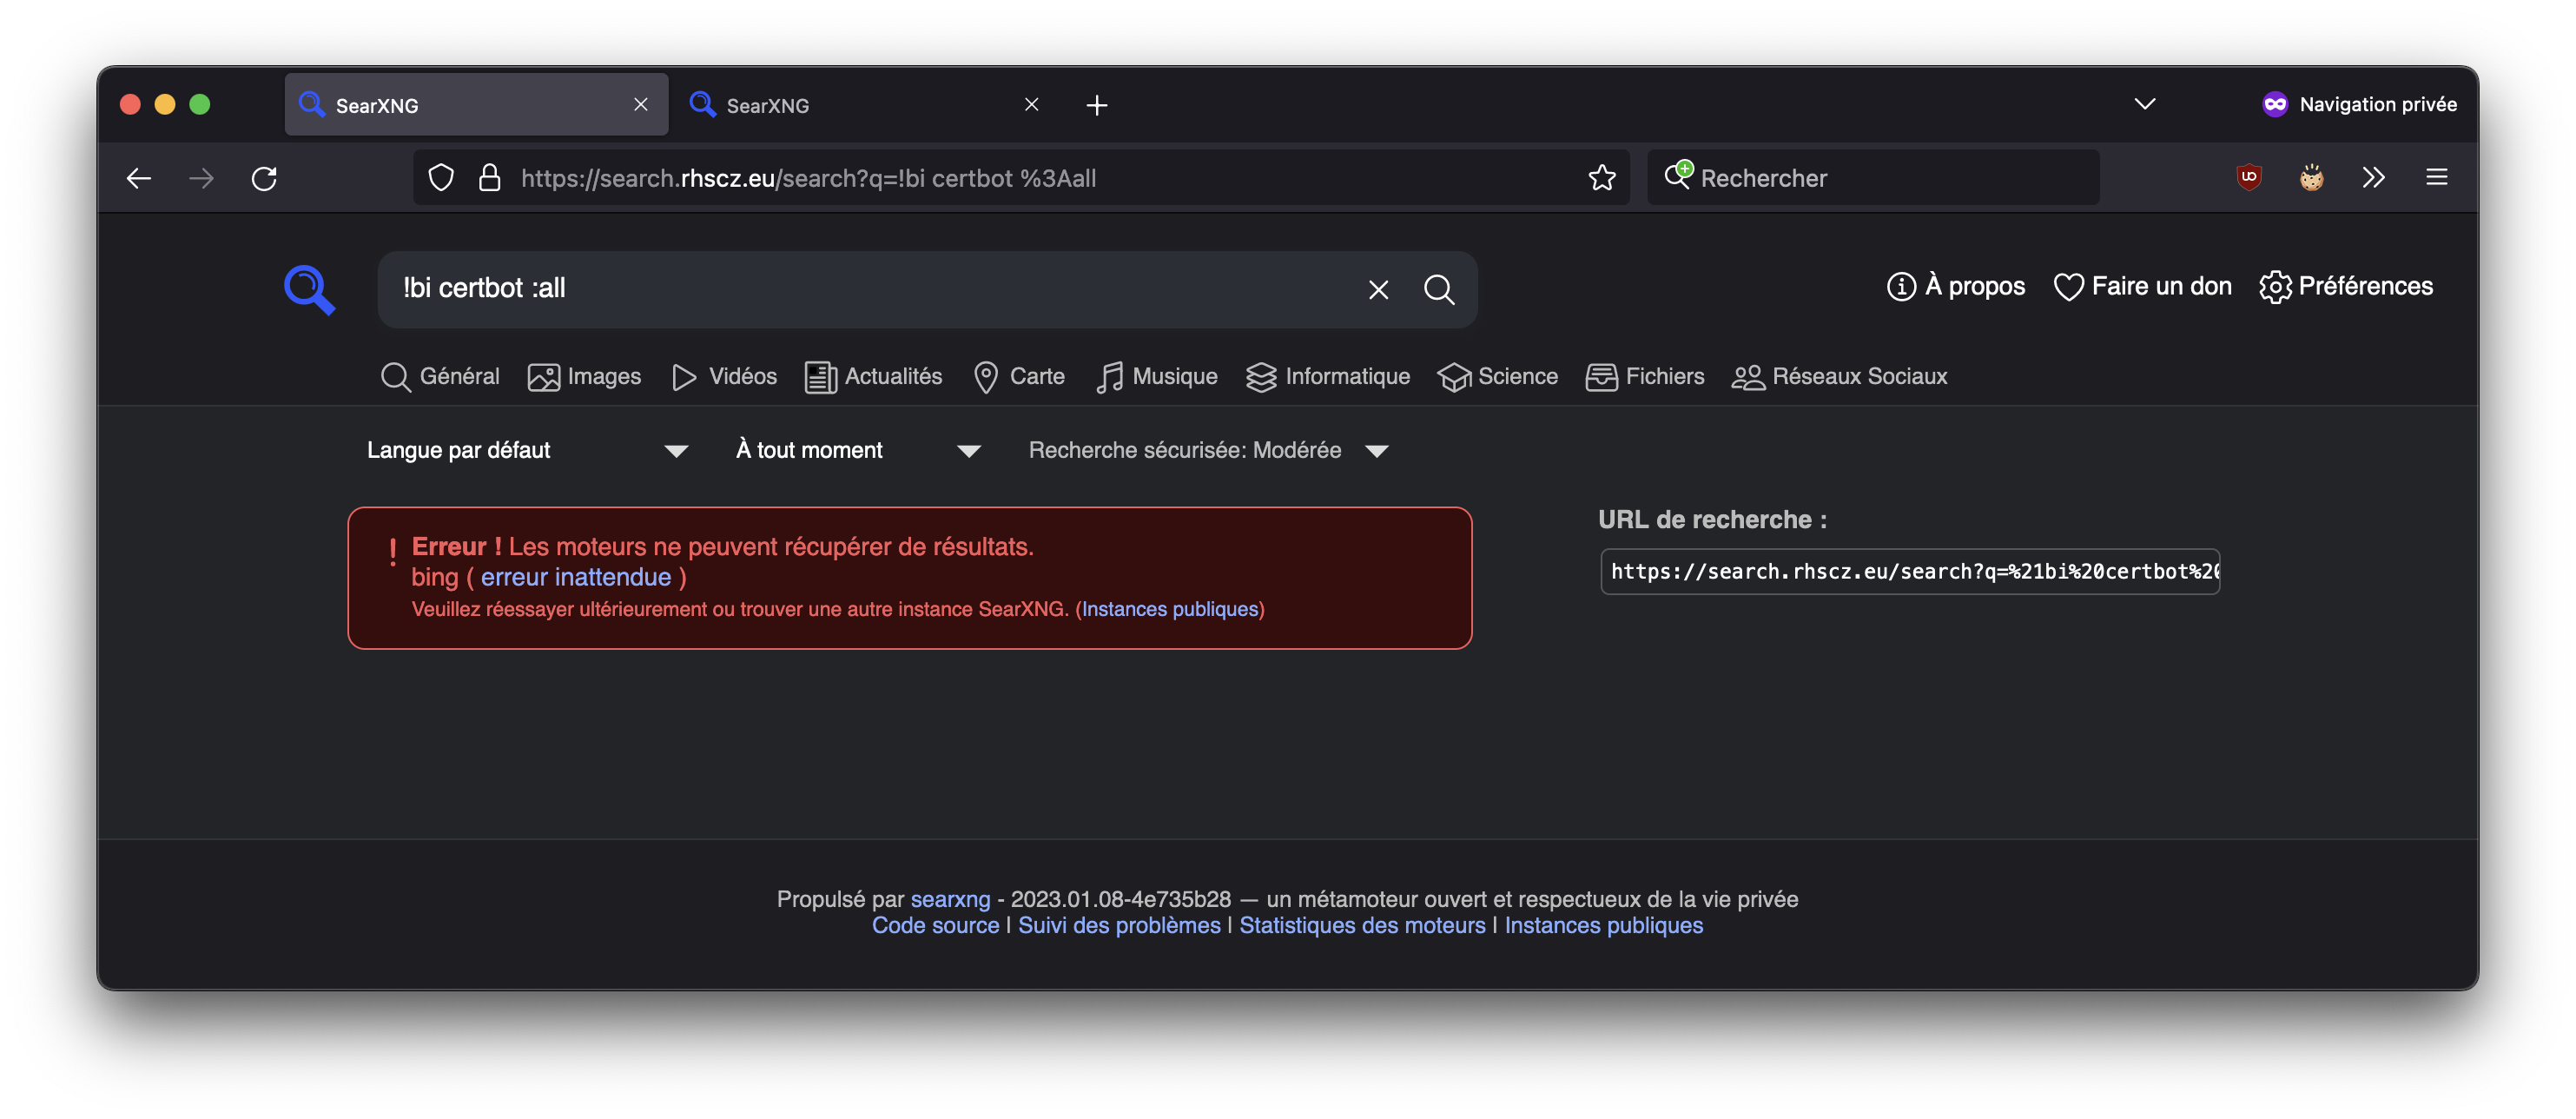Bookmark this page with the star

pos(1602,178)
